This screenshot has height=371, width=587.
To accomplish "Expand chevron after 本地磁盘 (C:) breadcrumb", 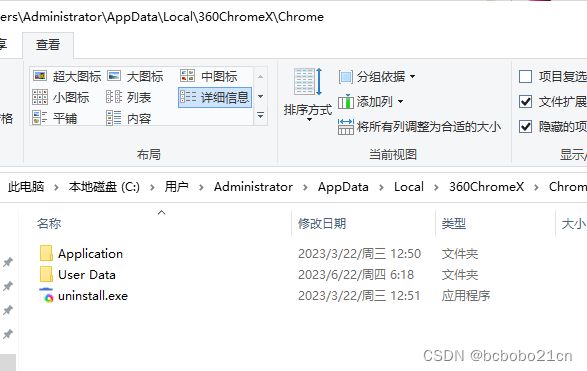I will point(152,187).
